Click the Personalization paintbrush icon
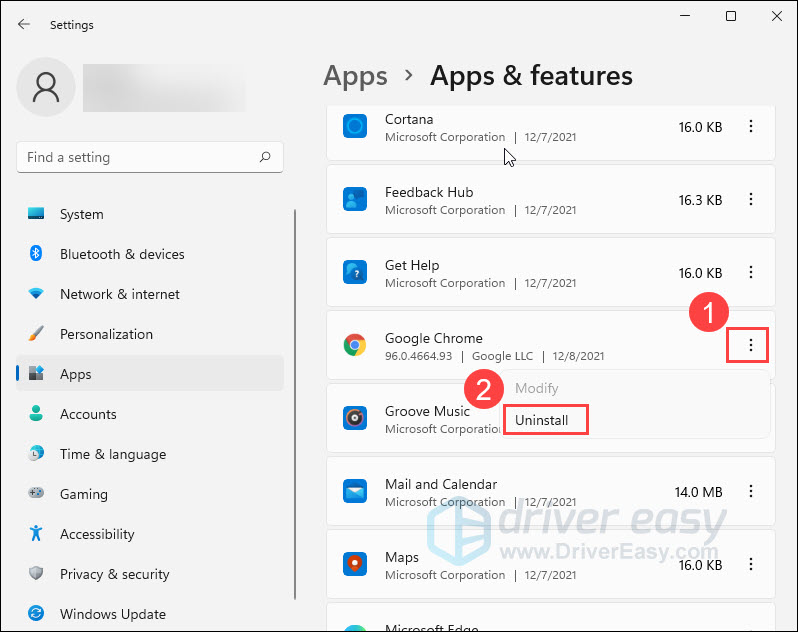 point(36,334)
